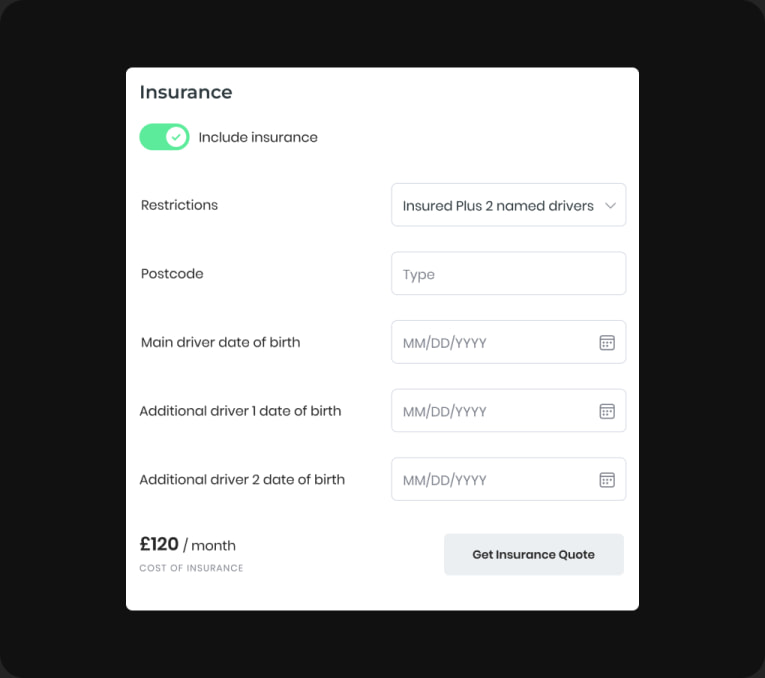
Task: Focus additional driver 2 date placeholder text
Action: (445, 481)
